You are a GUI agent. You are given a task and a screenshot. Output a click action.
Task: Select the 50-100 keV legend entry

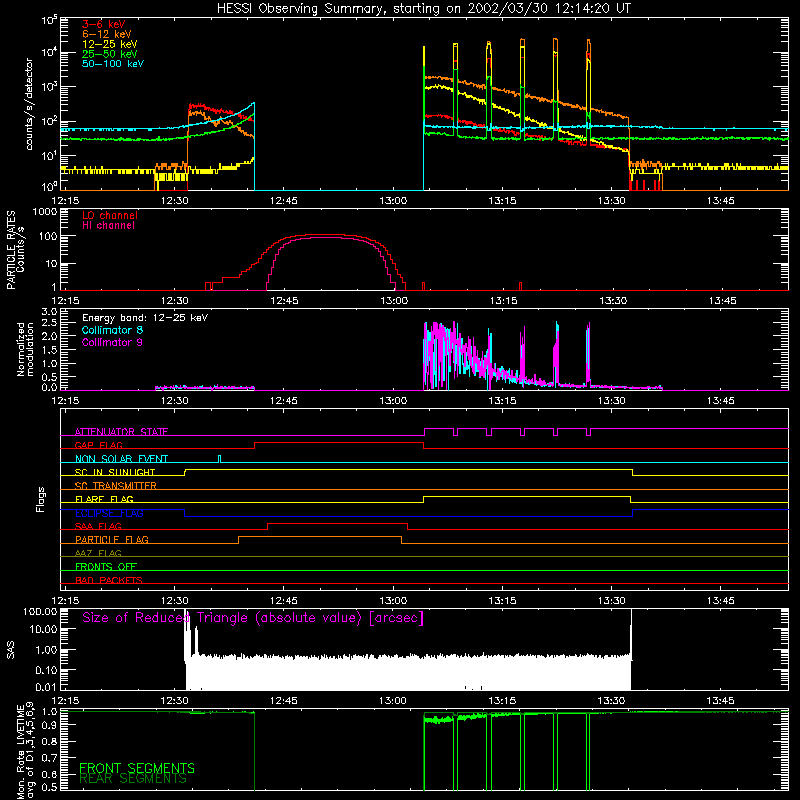coord(113,64)
